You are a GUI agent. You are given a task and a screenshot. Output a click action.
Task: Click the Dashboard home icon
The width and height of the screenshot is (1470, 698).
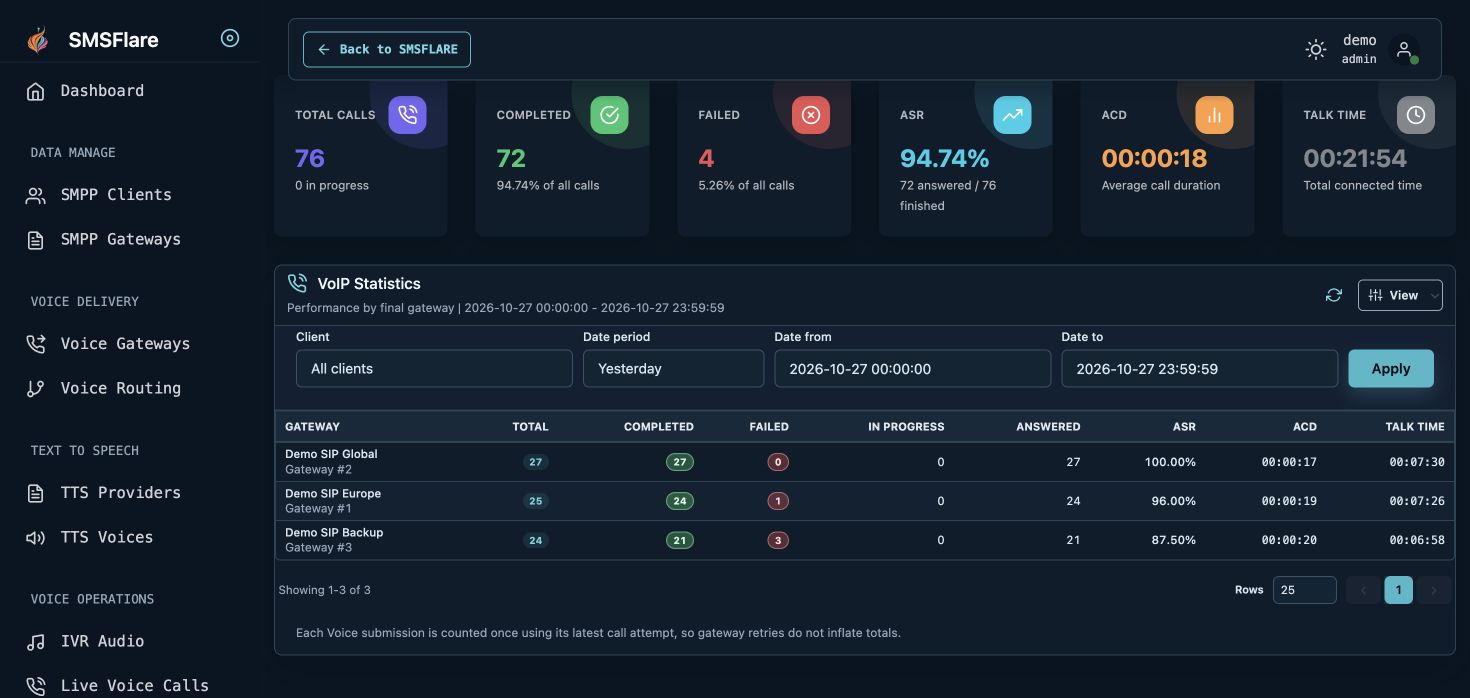click(x=36, y=91)
